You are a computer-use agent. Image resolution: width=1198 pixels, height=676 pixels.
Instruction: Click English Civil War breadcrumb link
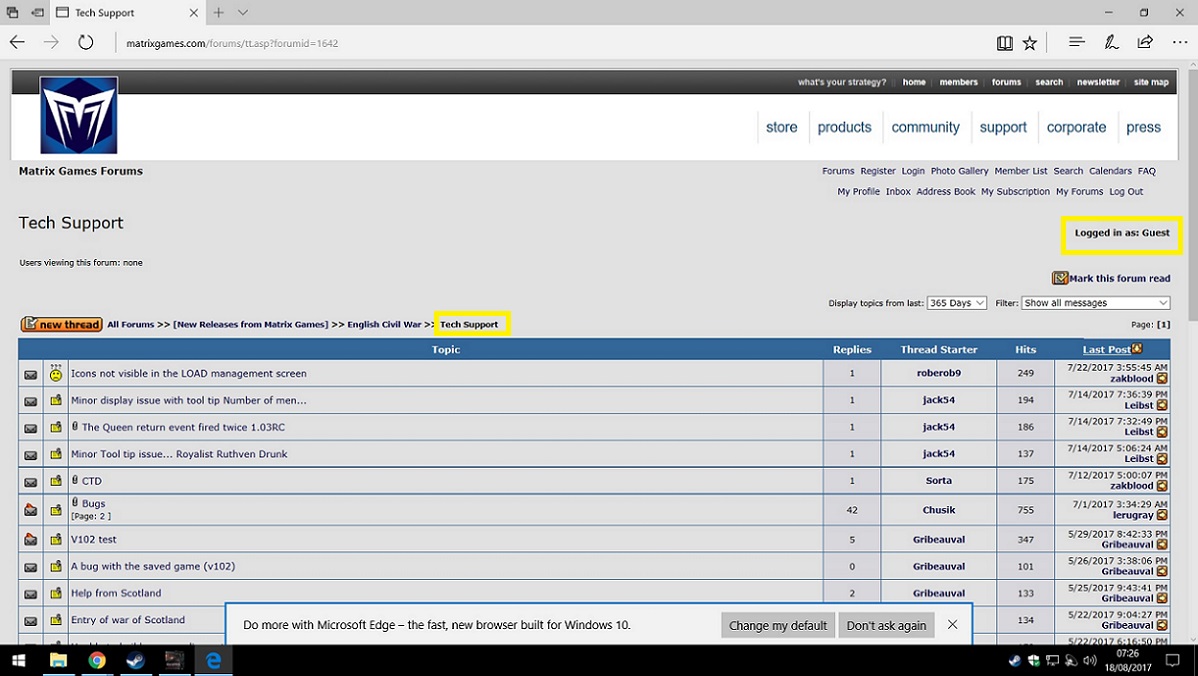click(384, 325)
